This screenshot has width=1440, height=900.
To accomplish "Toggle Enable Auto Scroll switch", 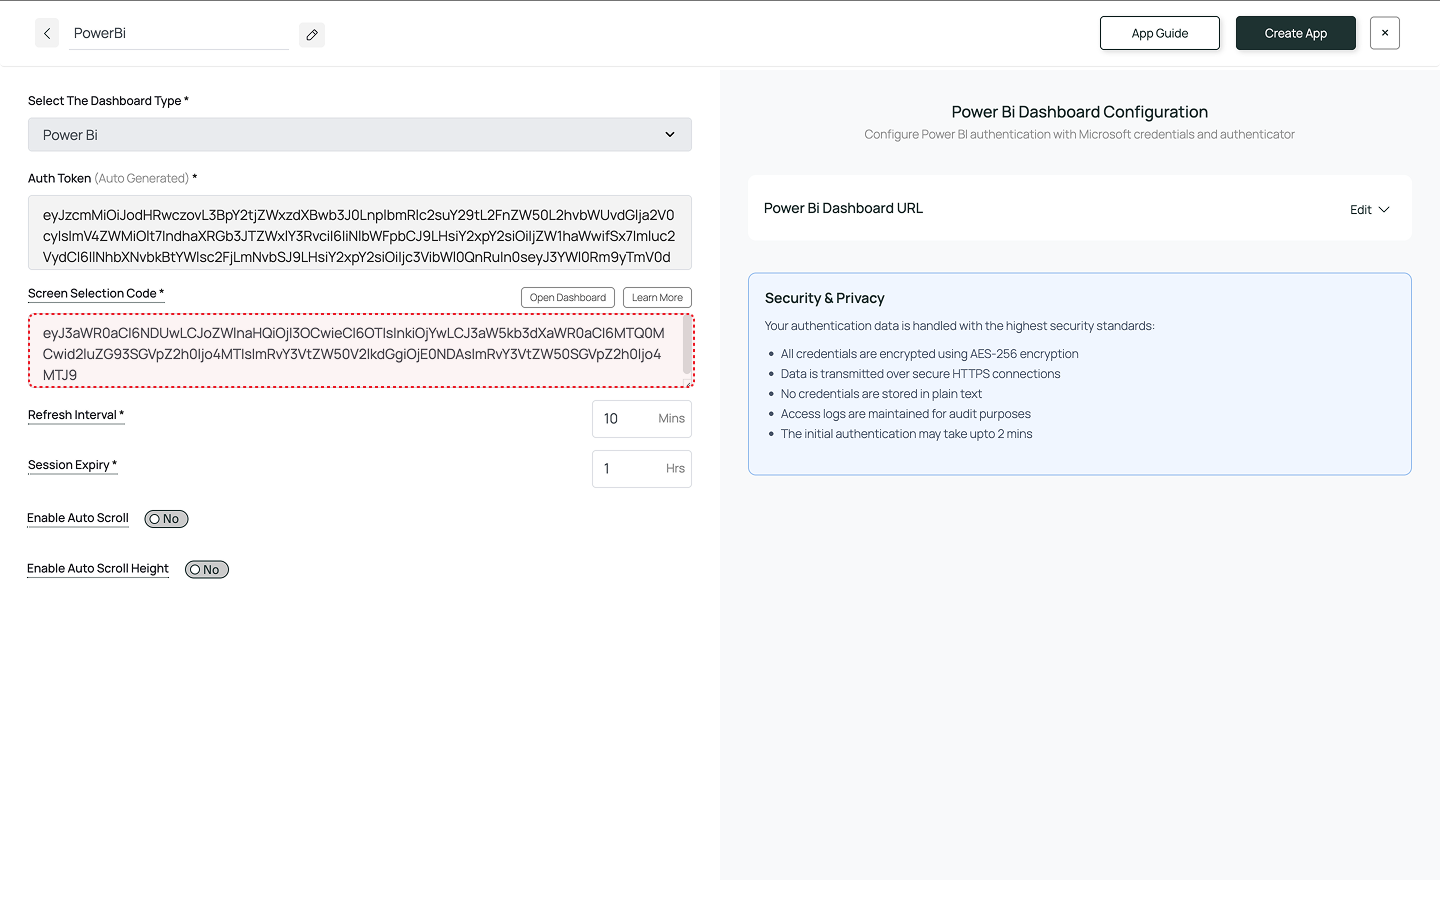I will pos(166,519).
